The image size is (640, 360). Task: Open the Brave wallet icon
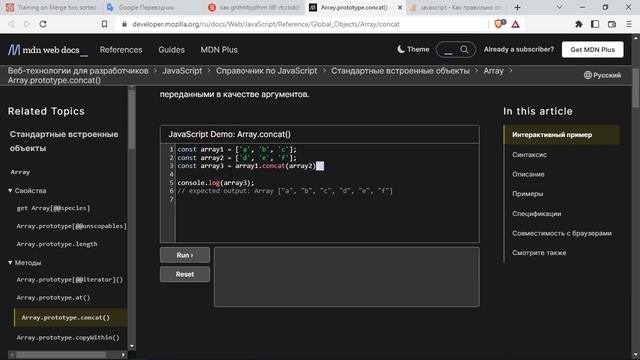click(x=612, y=24)
